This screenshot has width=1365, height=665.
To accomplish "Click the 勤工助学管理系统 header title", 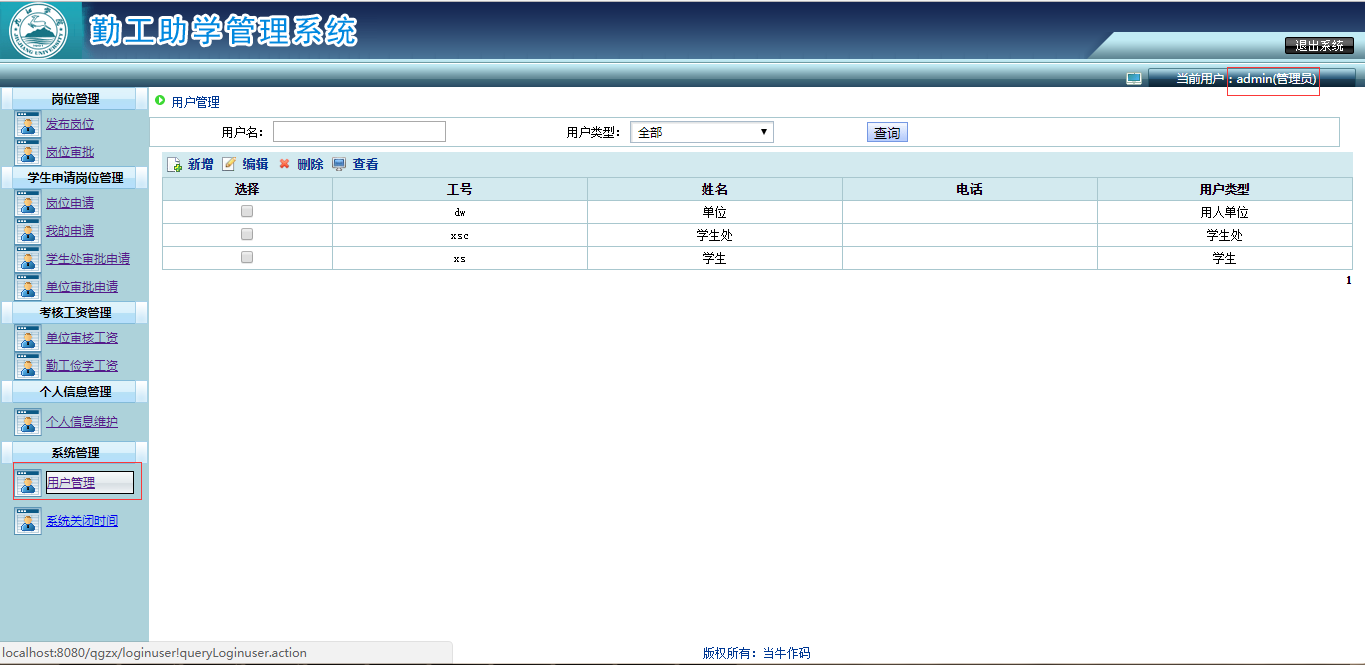I will point(222,31).
